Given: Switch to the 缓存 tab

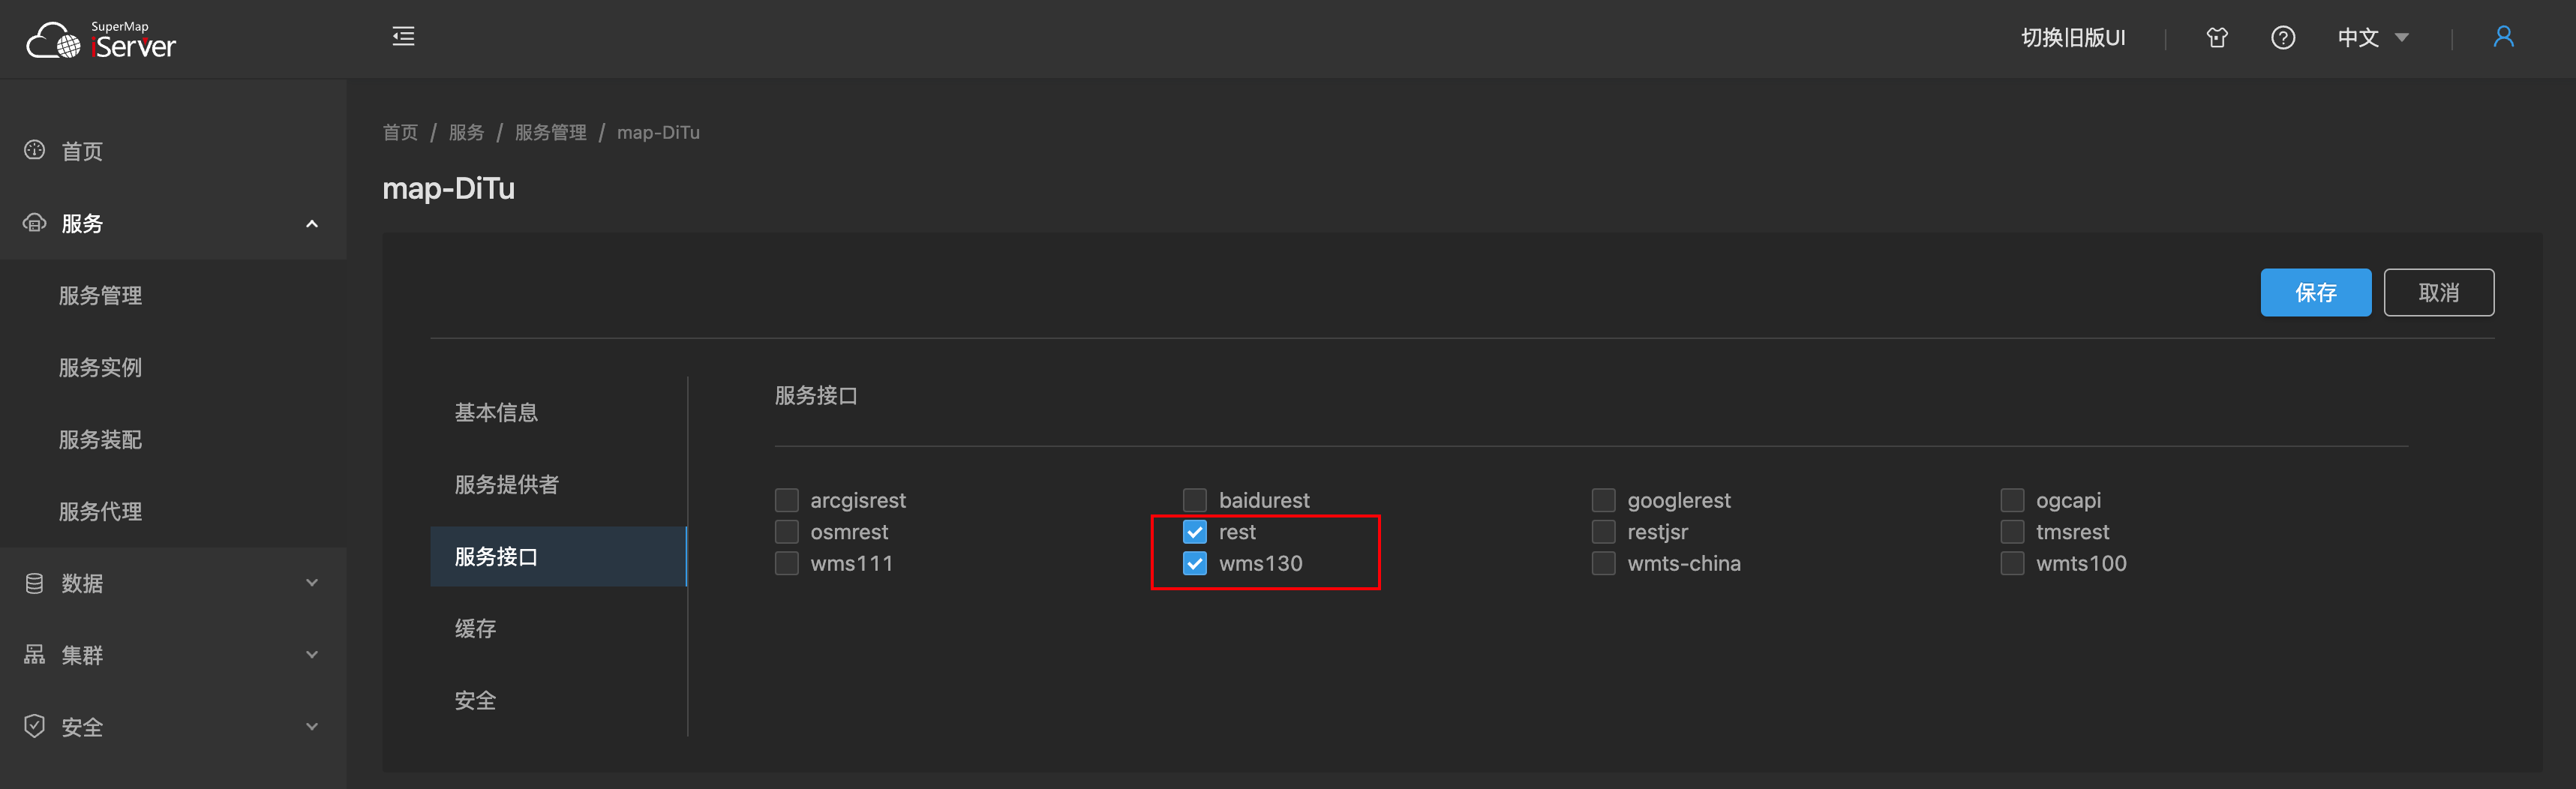Looking at the screenshot, I should coord(475,628).
